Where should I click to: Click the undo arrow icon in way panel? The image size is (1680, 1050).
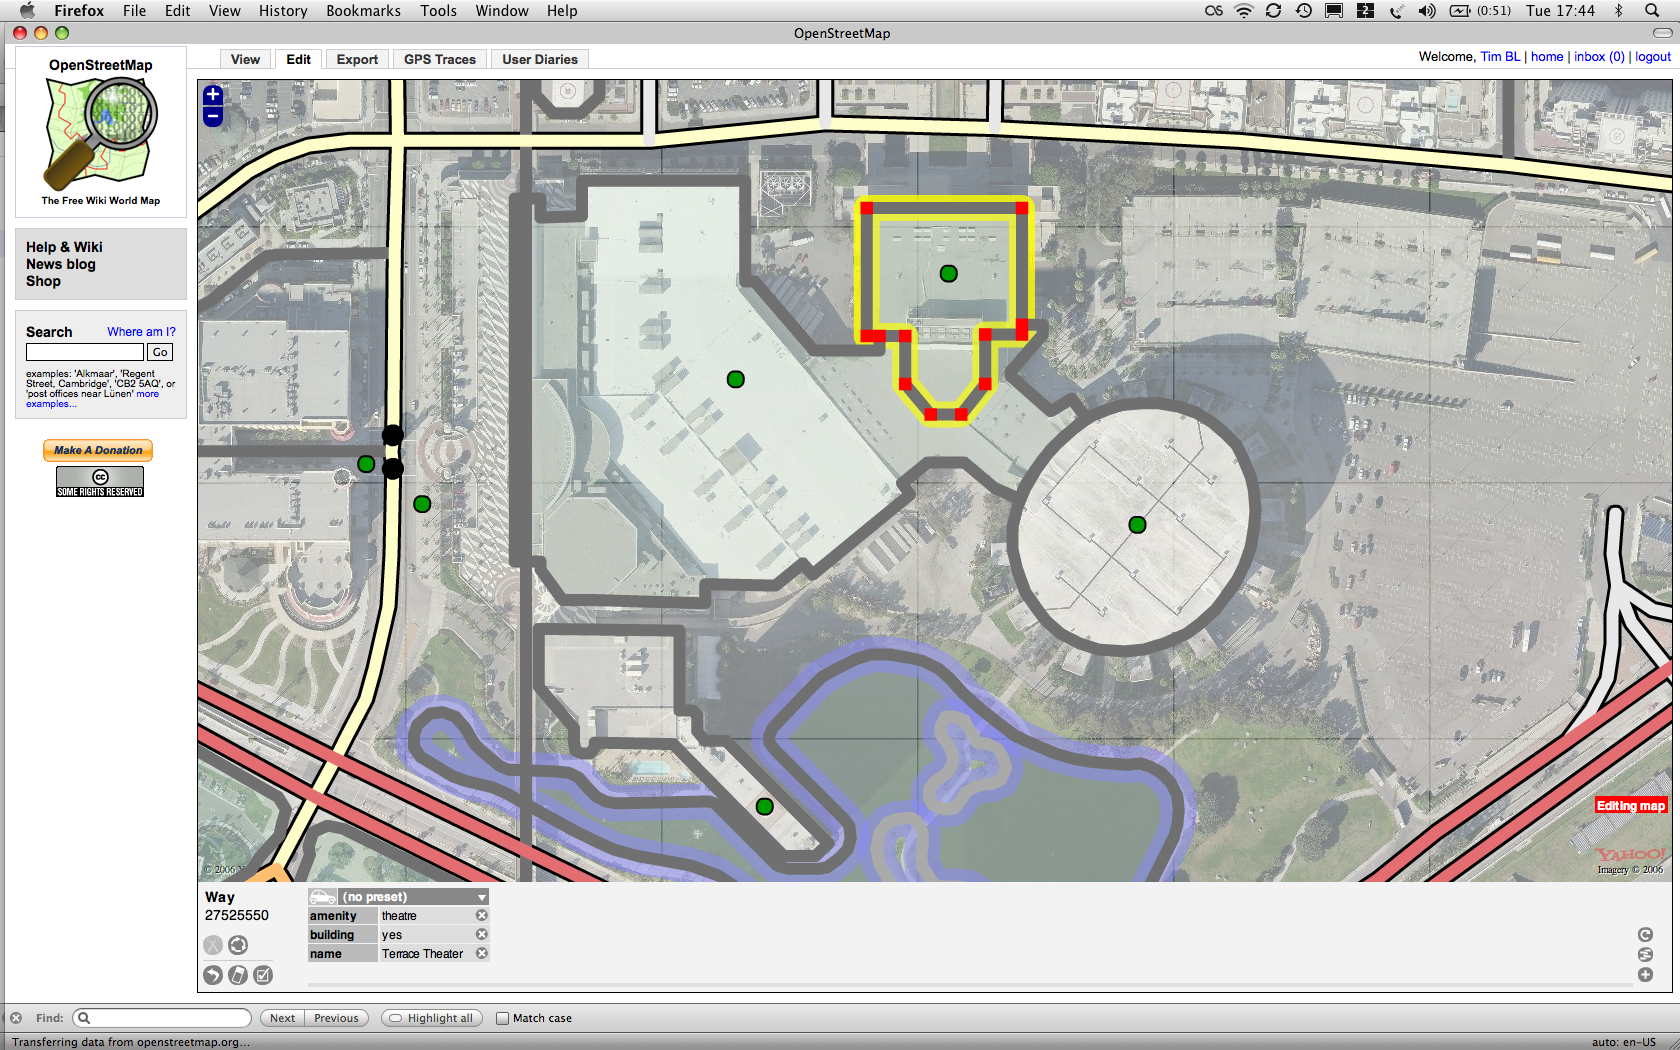coord(213,975)
